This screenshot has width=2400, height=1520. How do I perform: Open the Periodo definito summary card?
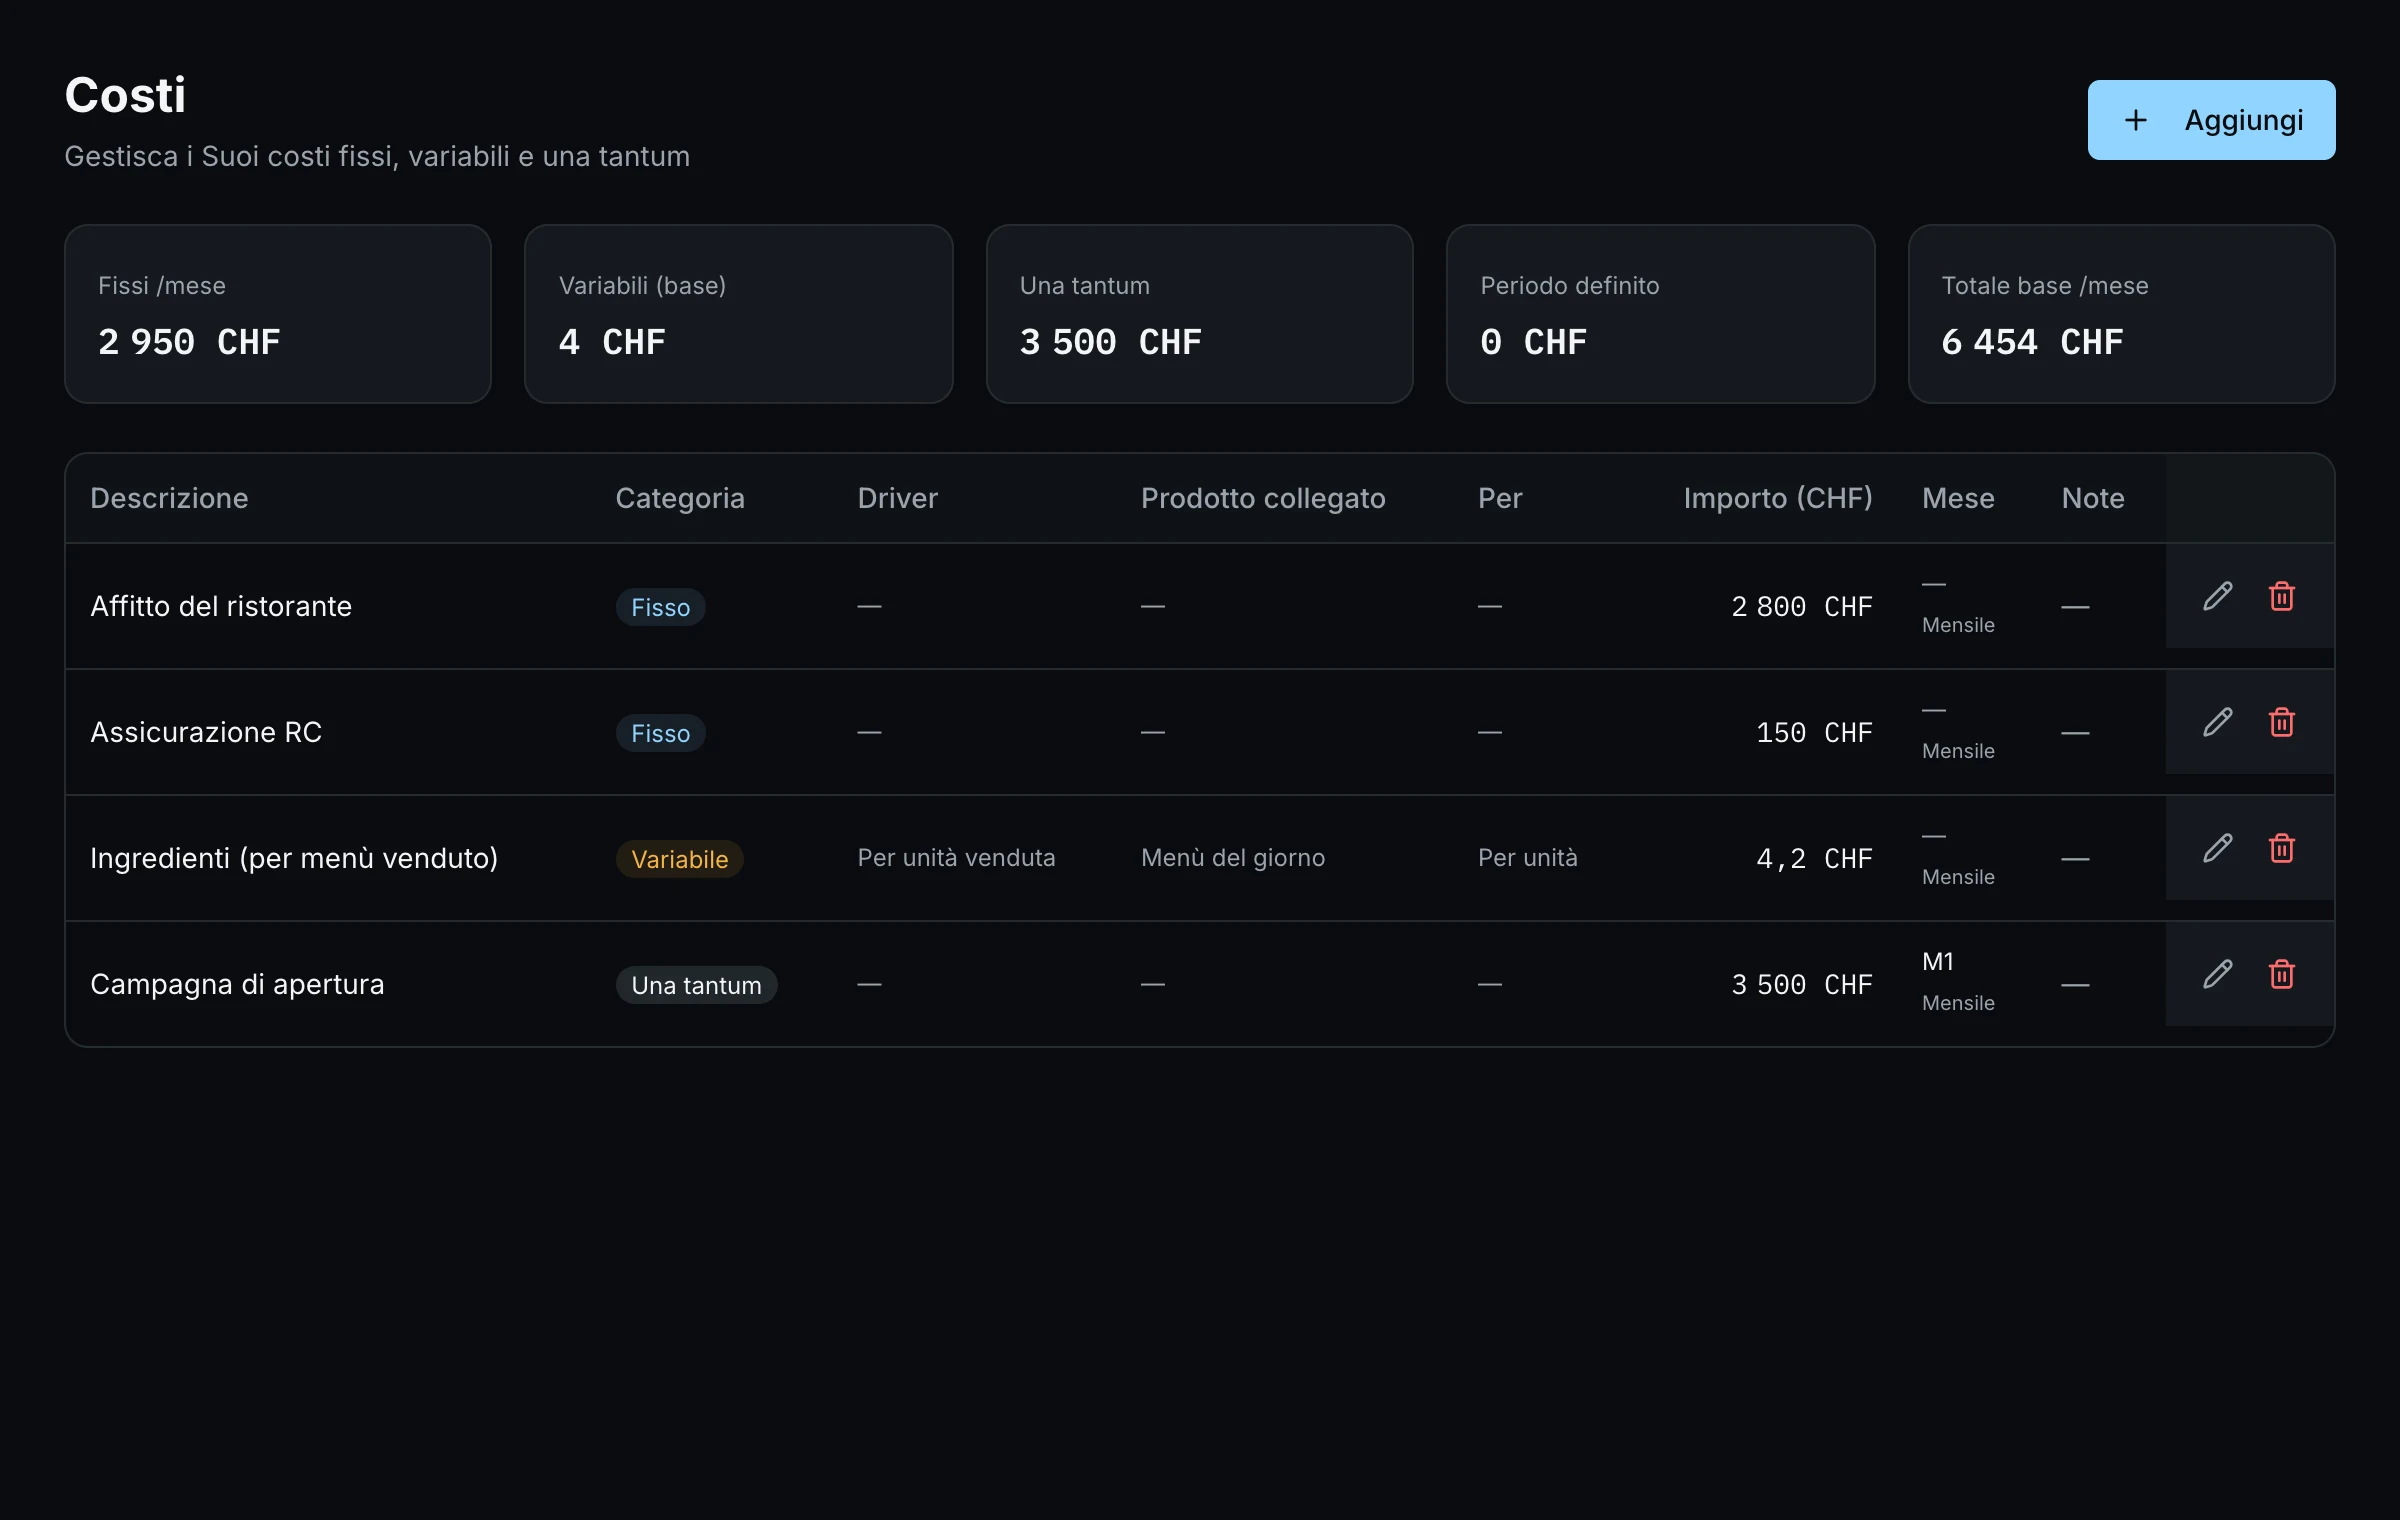(x=1661, y=314)
